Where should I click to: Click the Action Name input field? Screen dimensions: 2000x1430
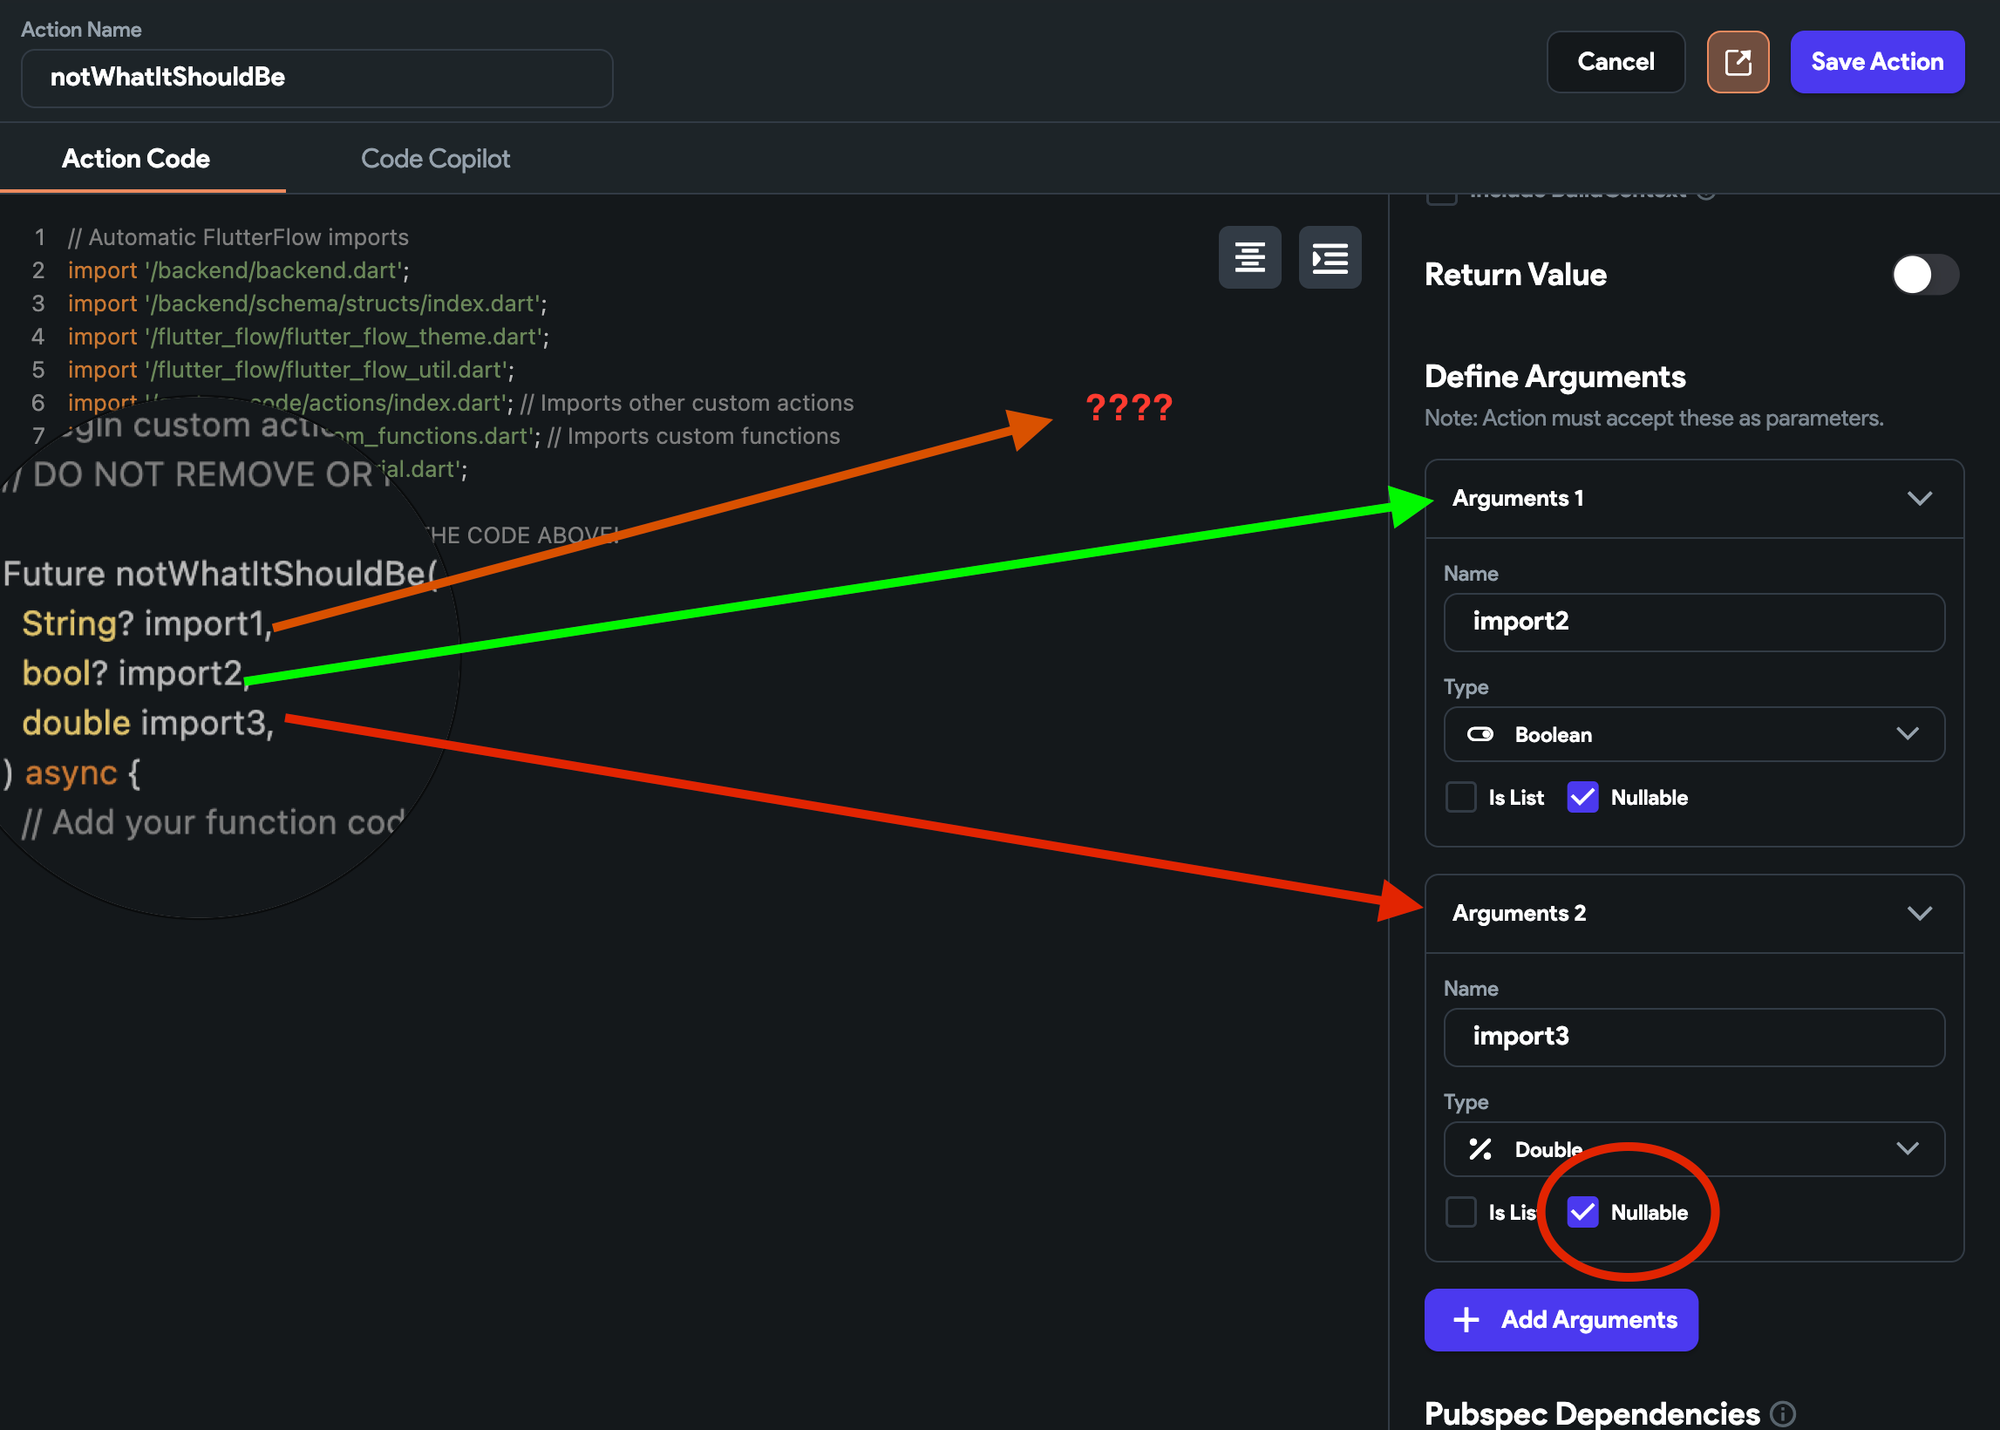(x=317, y=78)
